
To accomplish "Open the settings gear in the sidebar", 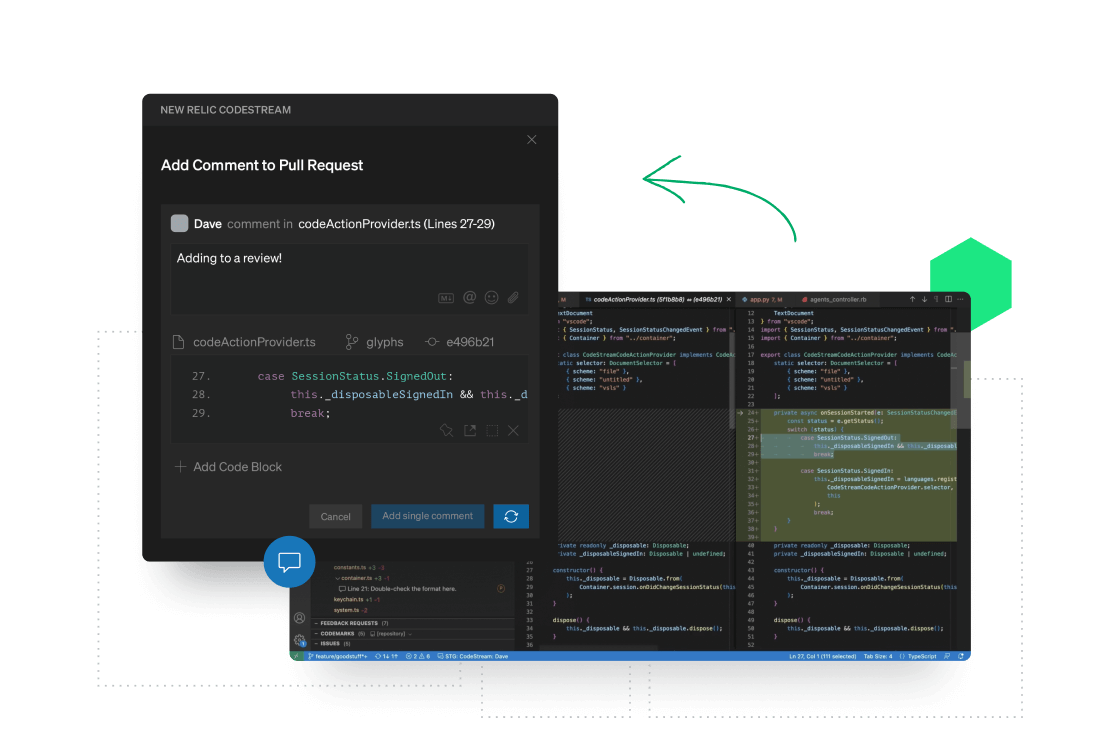I will click(298, 638).
